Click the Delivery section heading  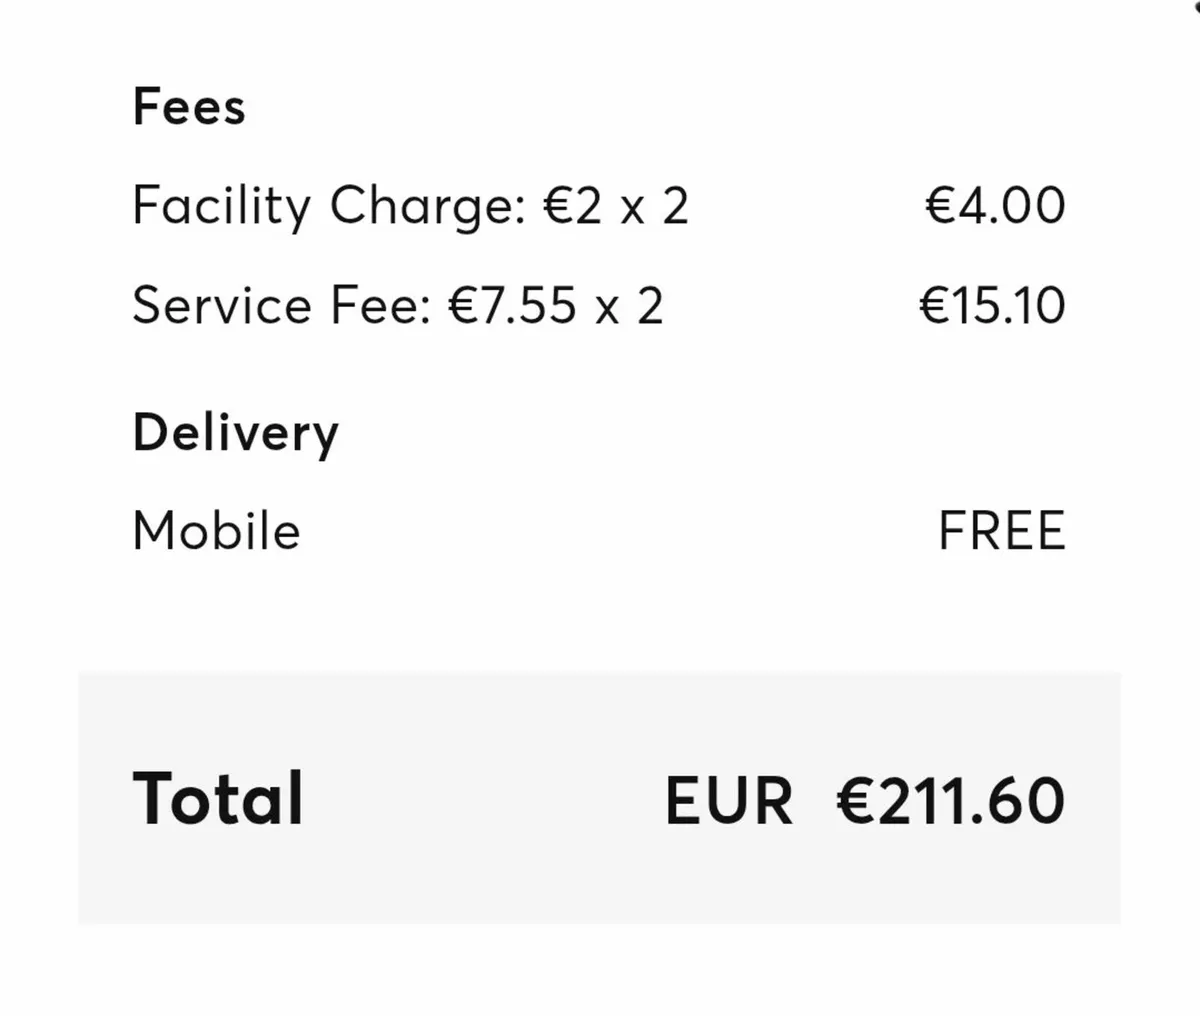(x=235, y=434)
